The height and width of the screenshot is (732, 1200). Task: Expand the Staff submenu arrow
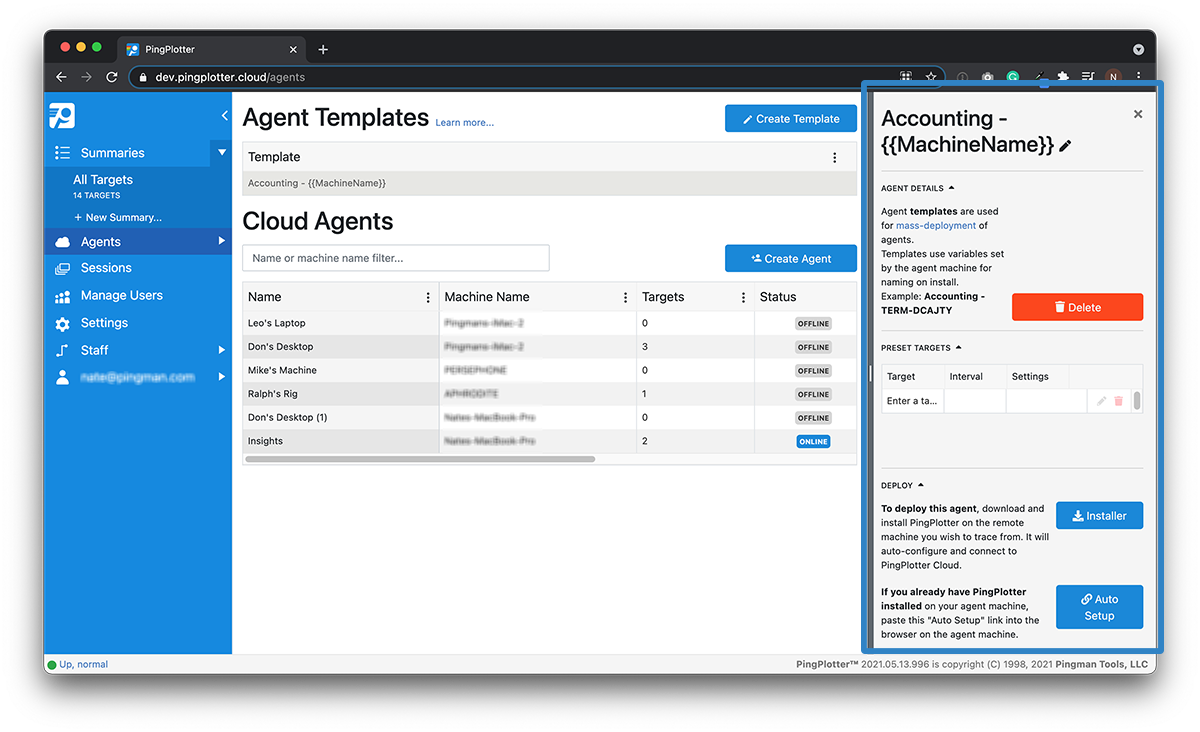[x=222, y=350]
